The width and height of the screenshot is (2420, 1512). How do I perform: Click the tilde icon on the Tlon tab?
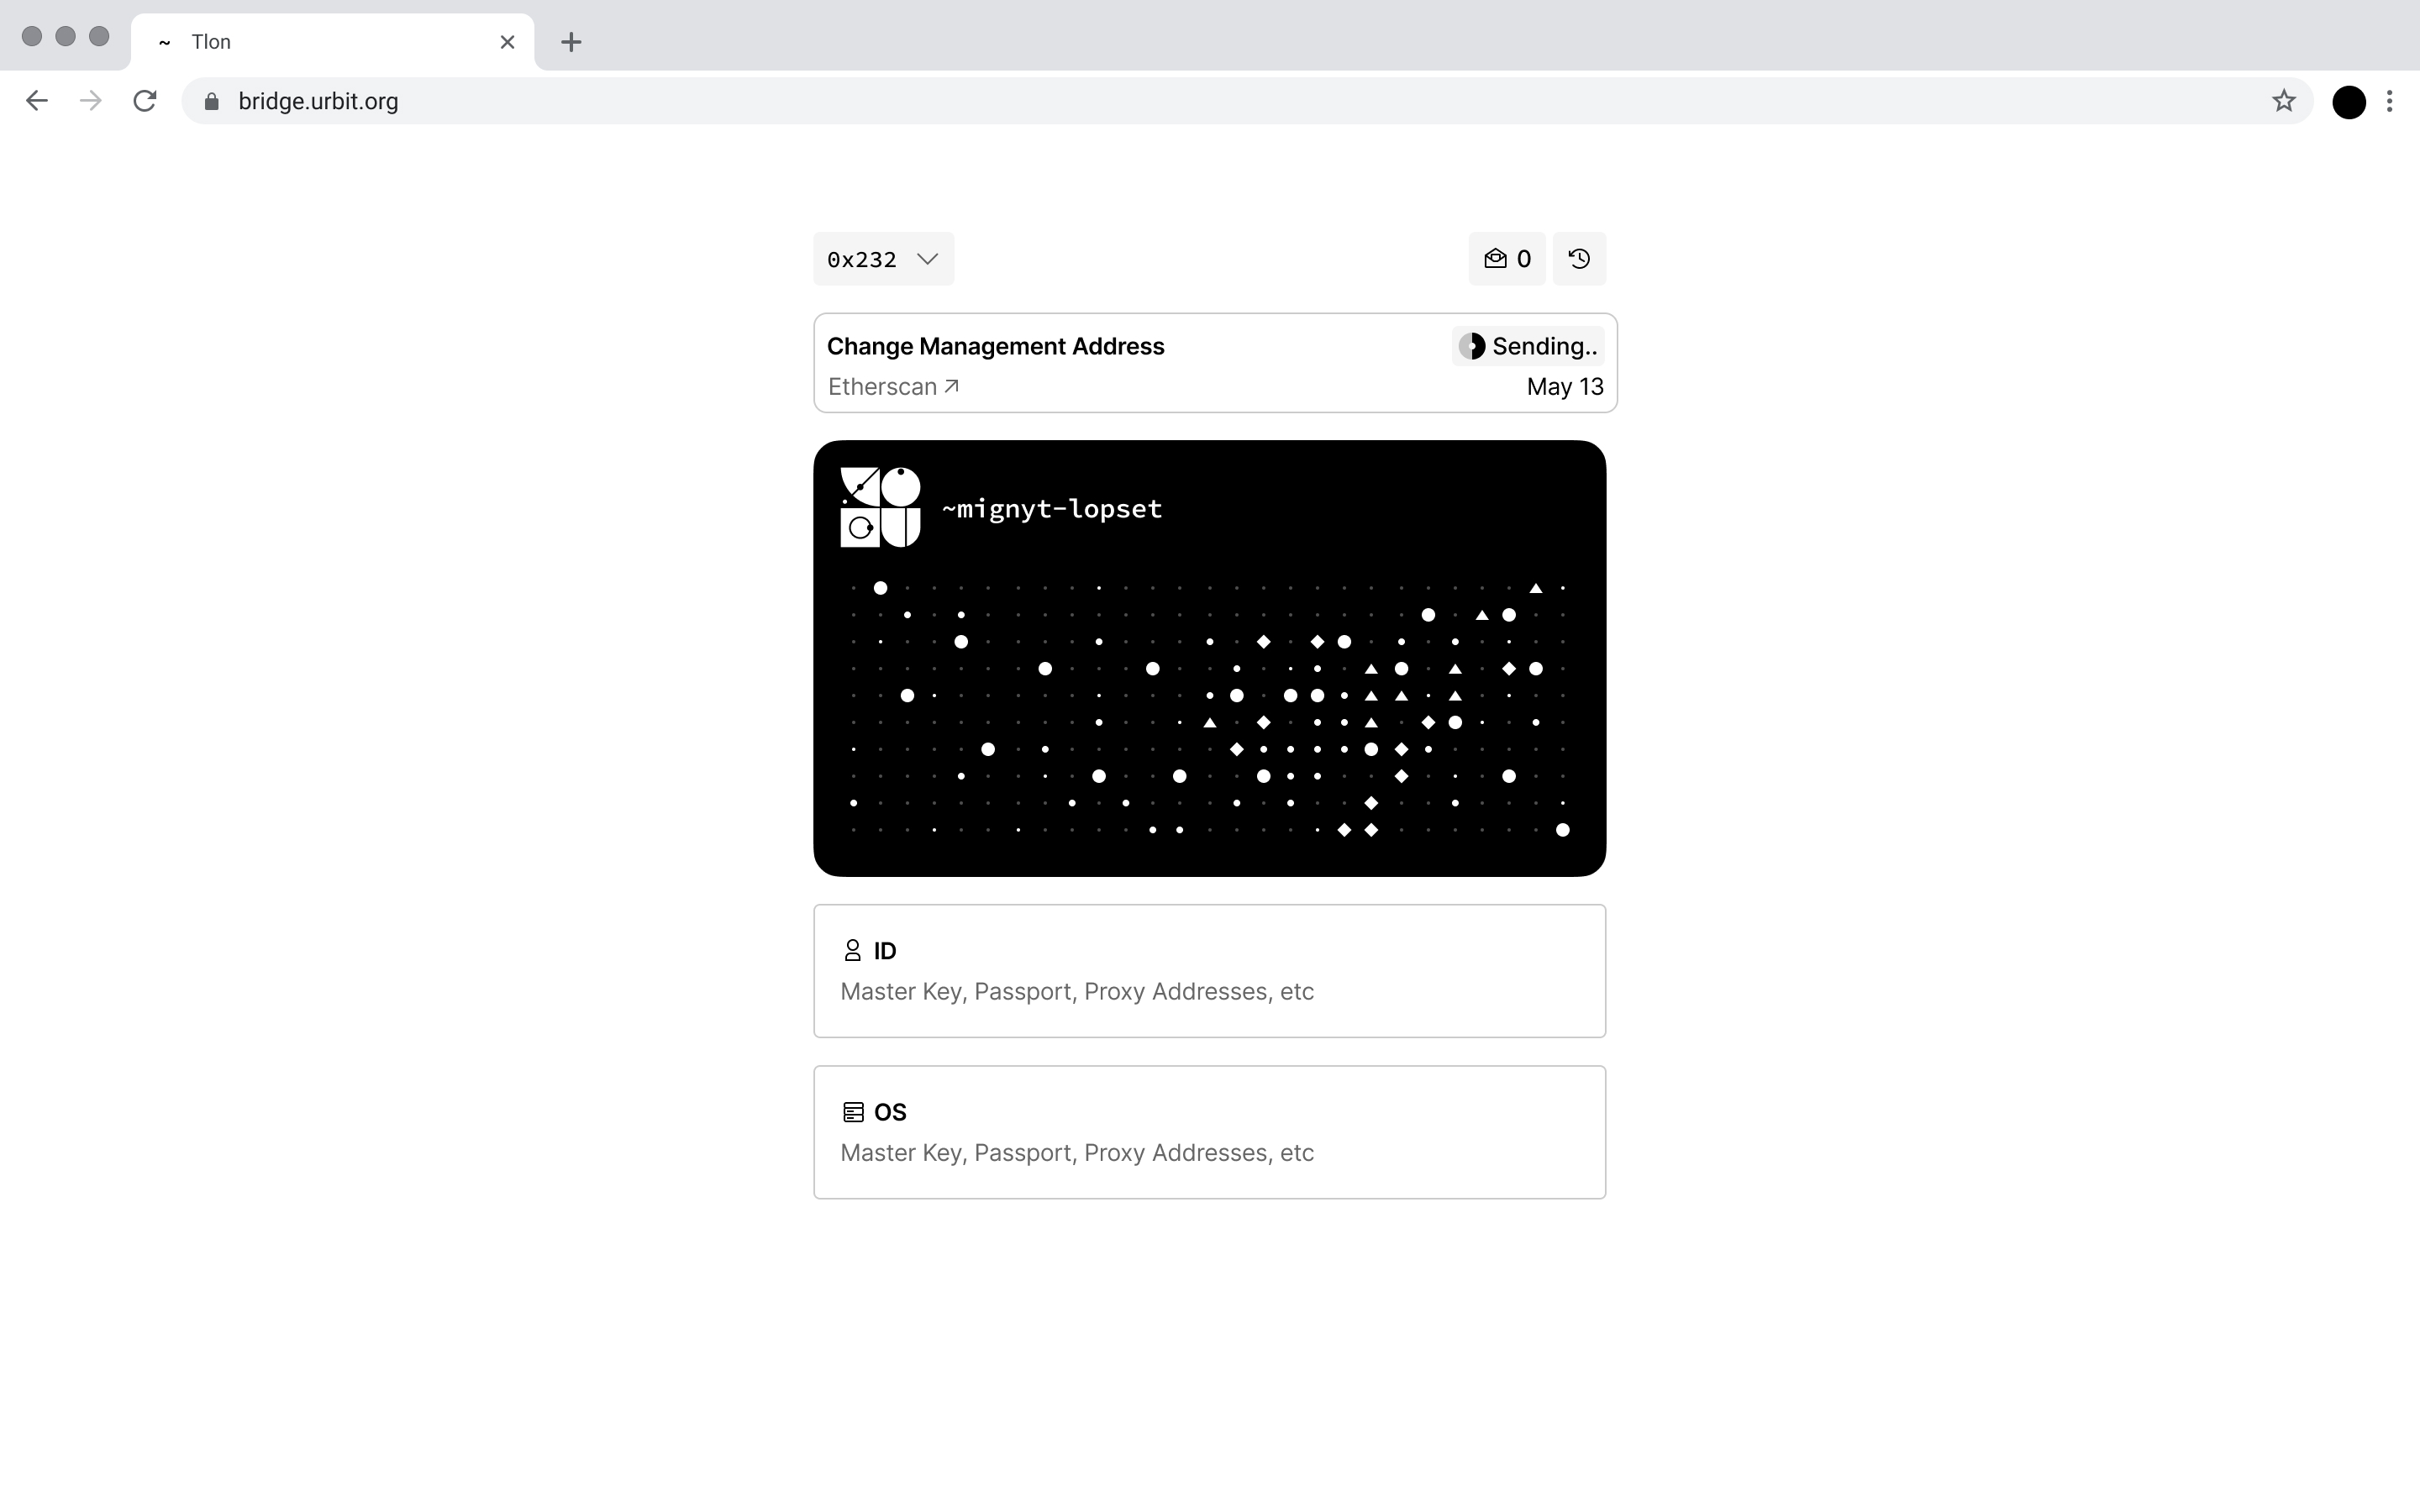164,41
